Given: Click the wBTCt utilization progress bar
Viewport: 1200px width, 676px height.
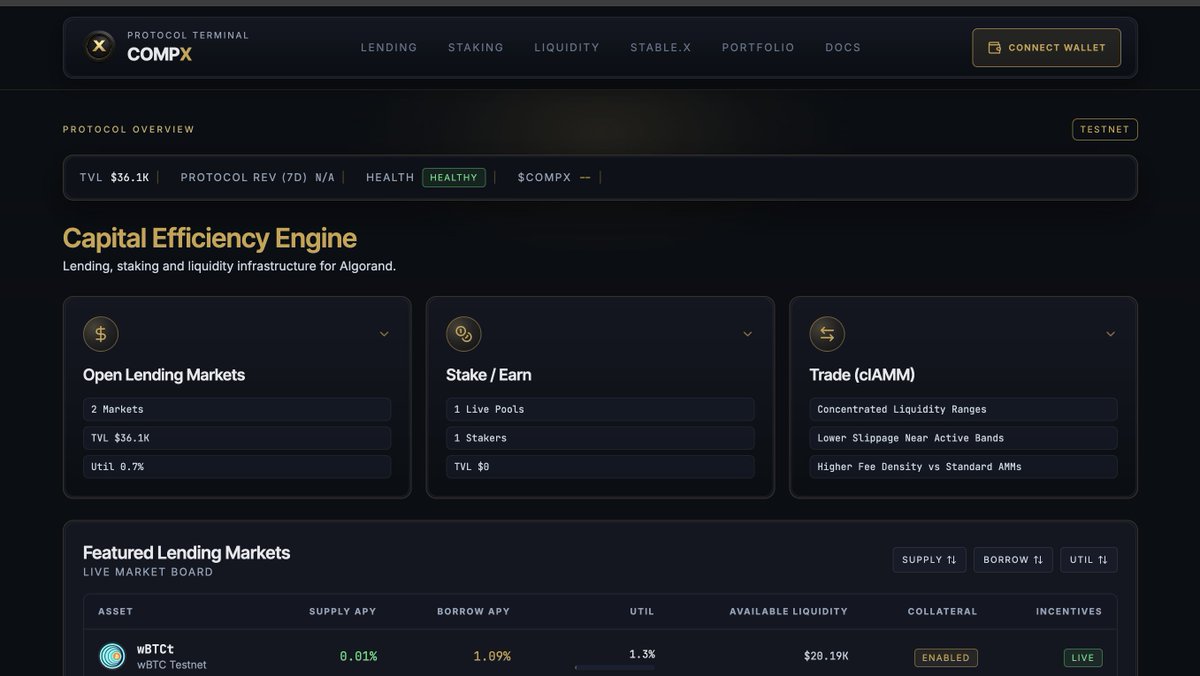Looking at the screenshot, I should pyautogui.click(x=615, y=667).
